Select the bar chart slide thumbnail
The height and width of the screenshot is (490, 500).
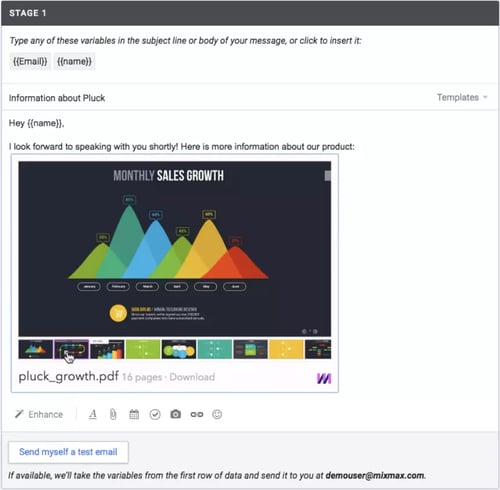[107, 349]
